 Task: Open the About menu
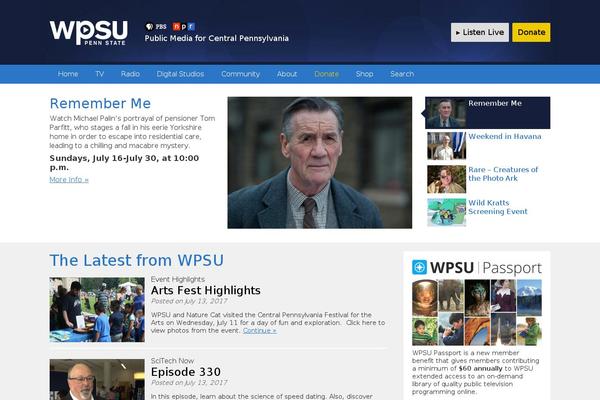click(x=287, y=74)
